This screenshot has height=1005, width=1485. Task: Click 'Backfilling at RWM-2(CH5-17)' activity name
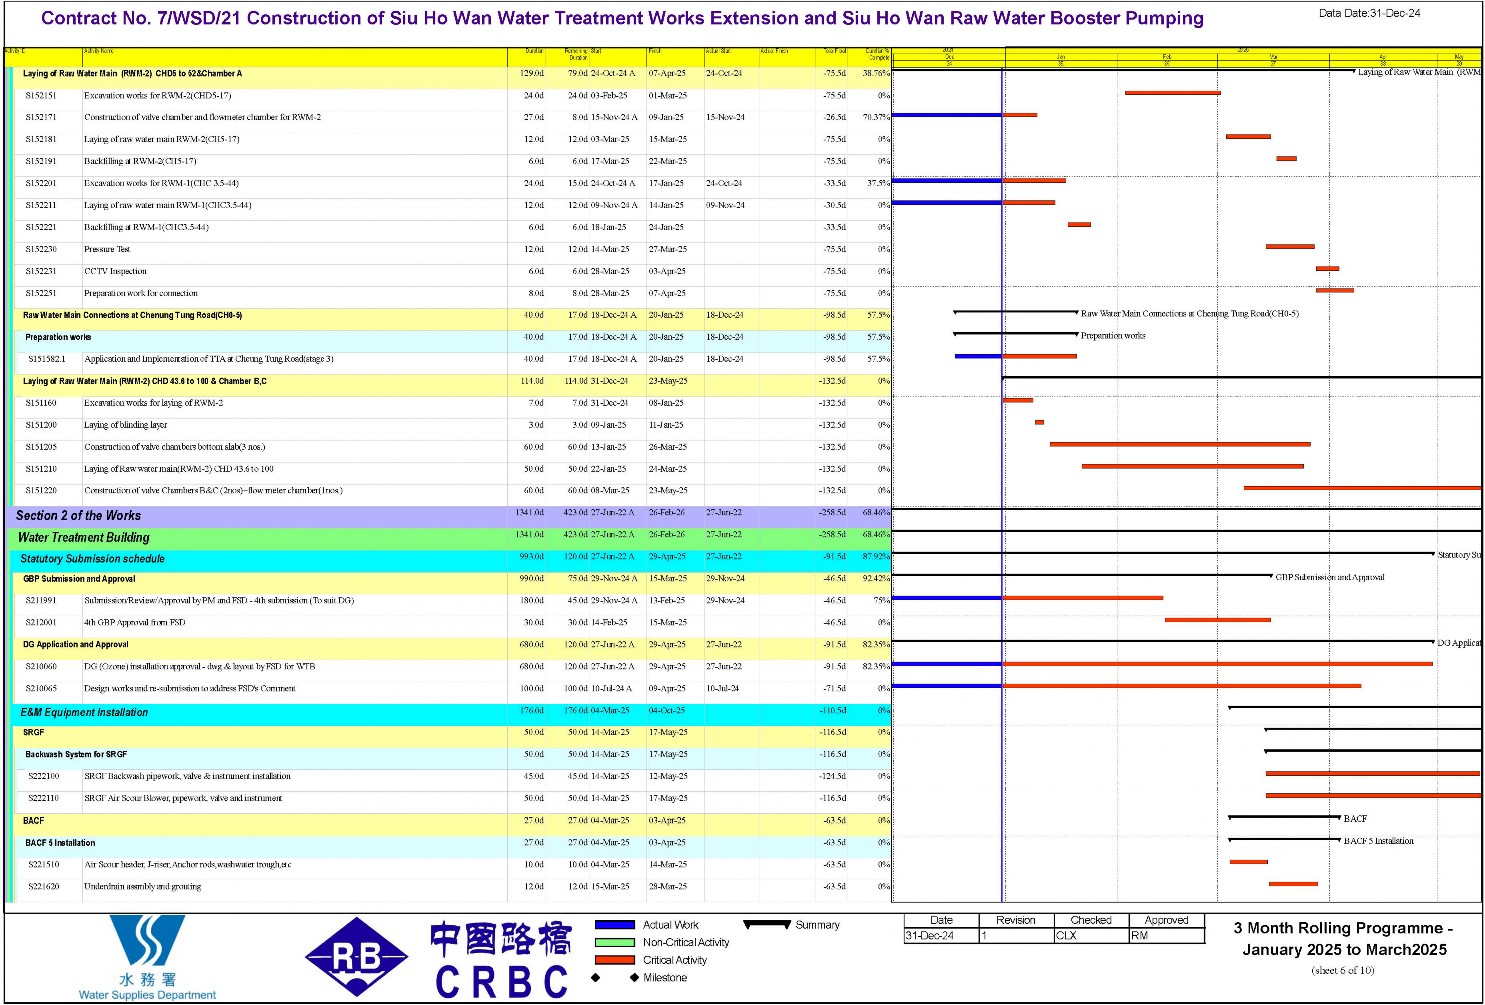[x=140, y=162]
